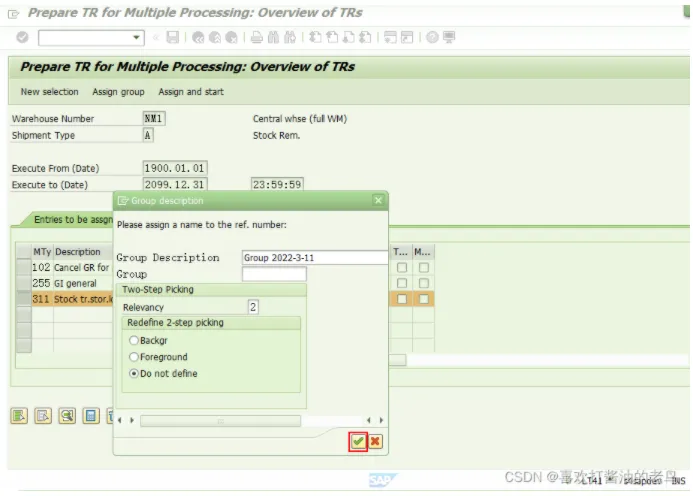Screen dimensions: 693x496
Task: Click the Print icon
Action: [x=256, y=38]
